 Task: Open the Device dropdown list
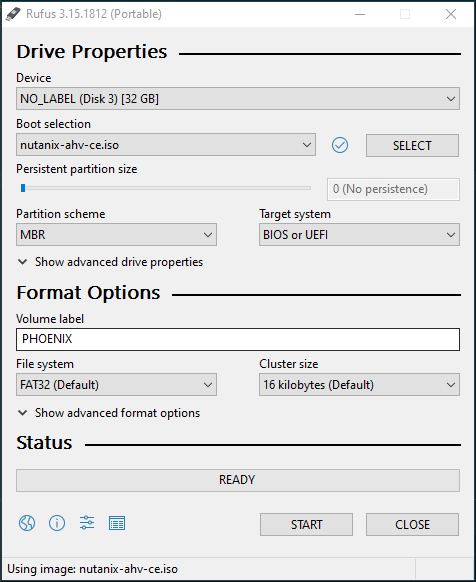[x=238, y=99]
